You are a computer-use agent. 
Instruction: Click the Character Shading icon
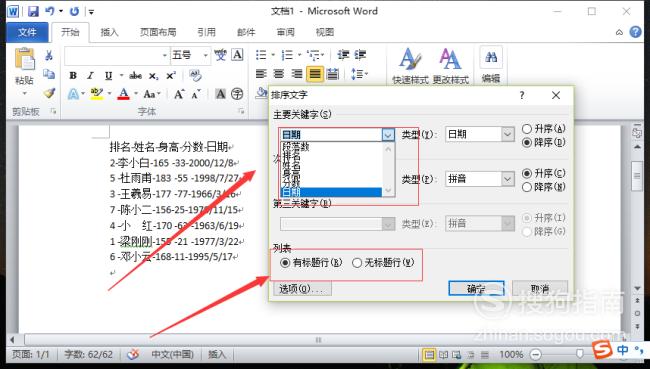click(220, 94)
